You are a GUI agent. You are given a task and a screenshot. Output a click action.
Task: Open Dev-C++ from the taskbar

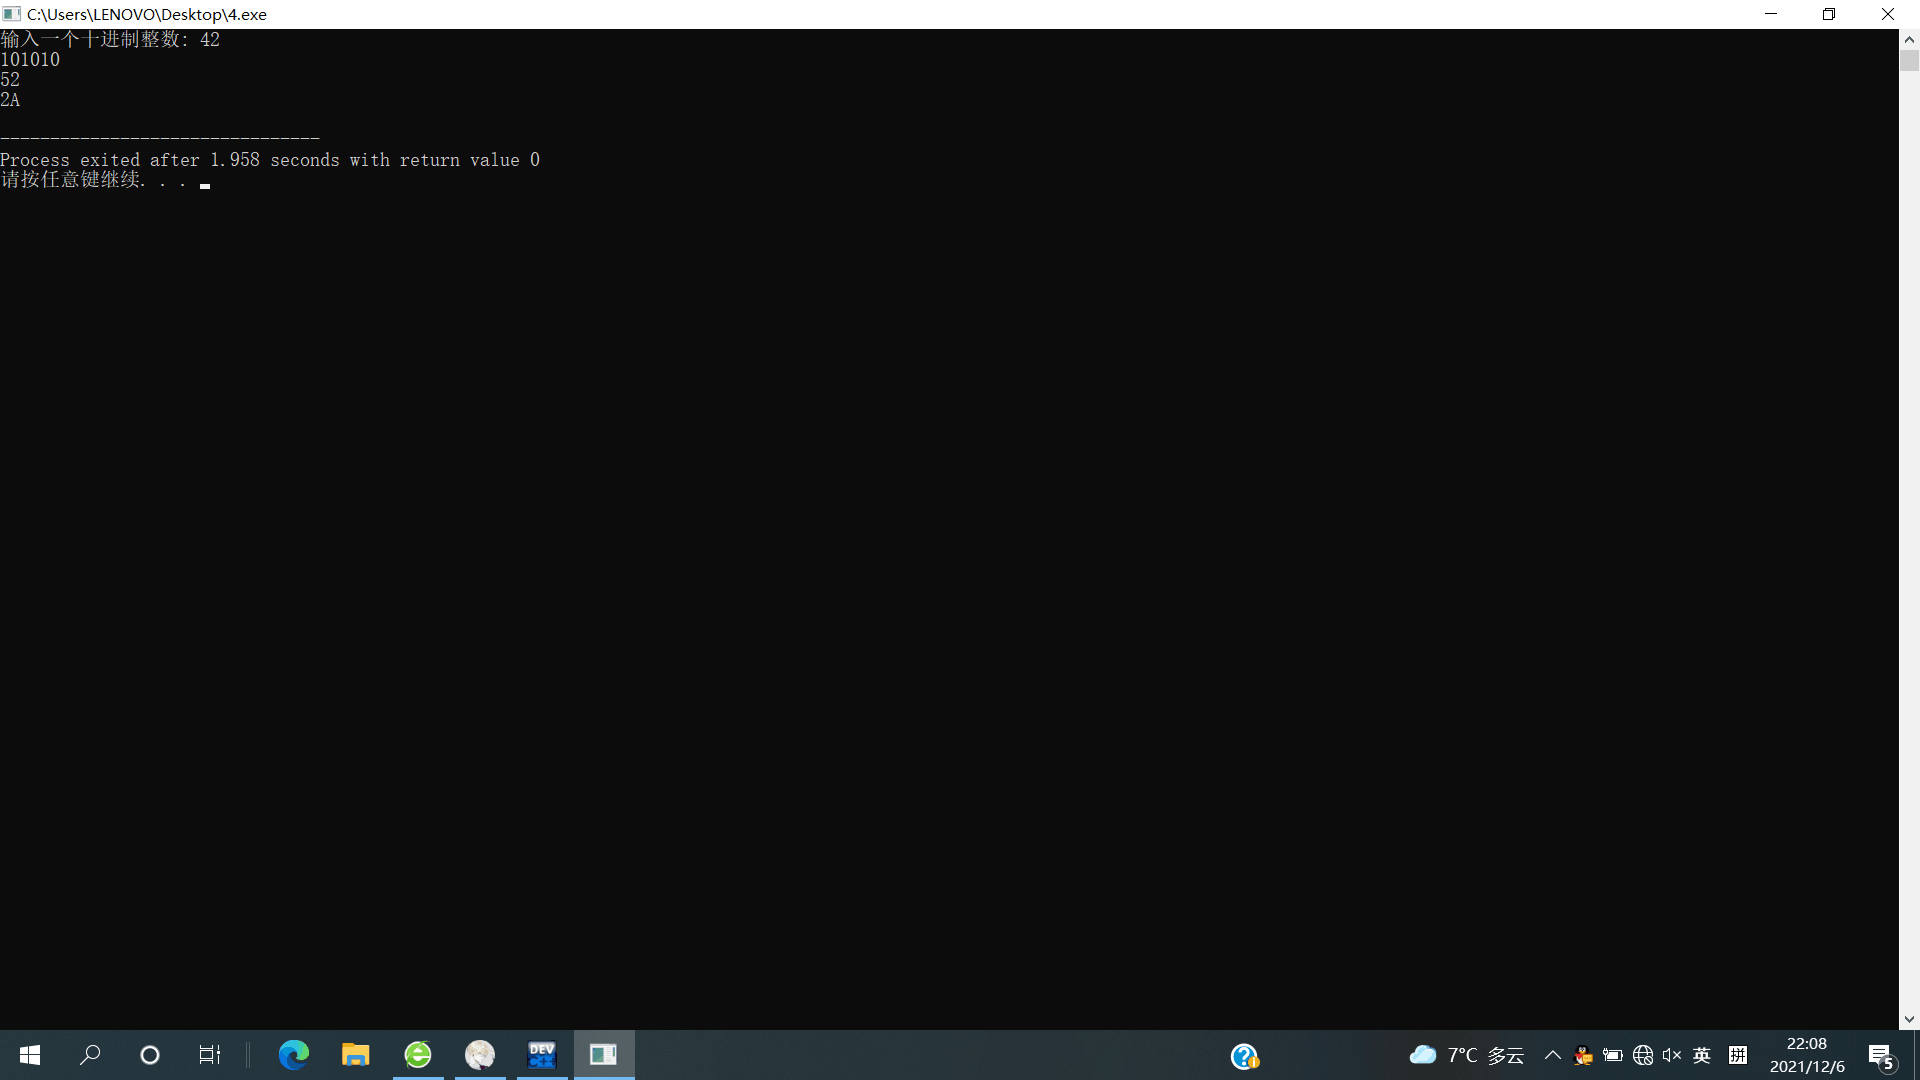[542, 1055]
